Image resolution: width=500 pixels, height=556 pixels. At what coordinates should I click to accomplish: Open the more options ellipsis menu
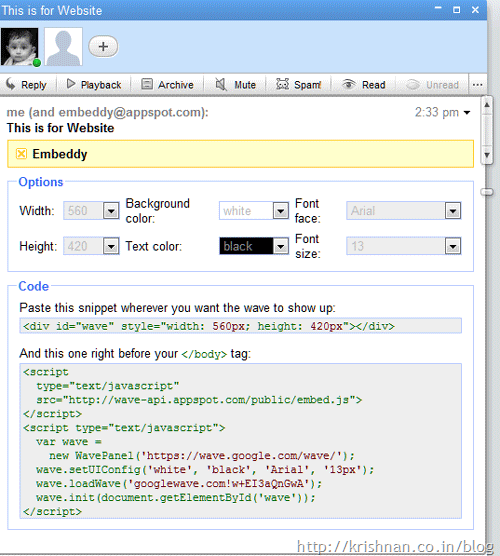[x=477, y=85]
